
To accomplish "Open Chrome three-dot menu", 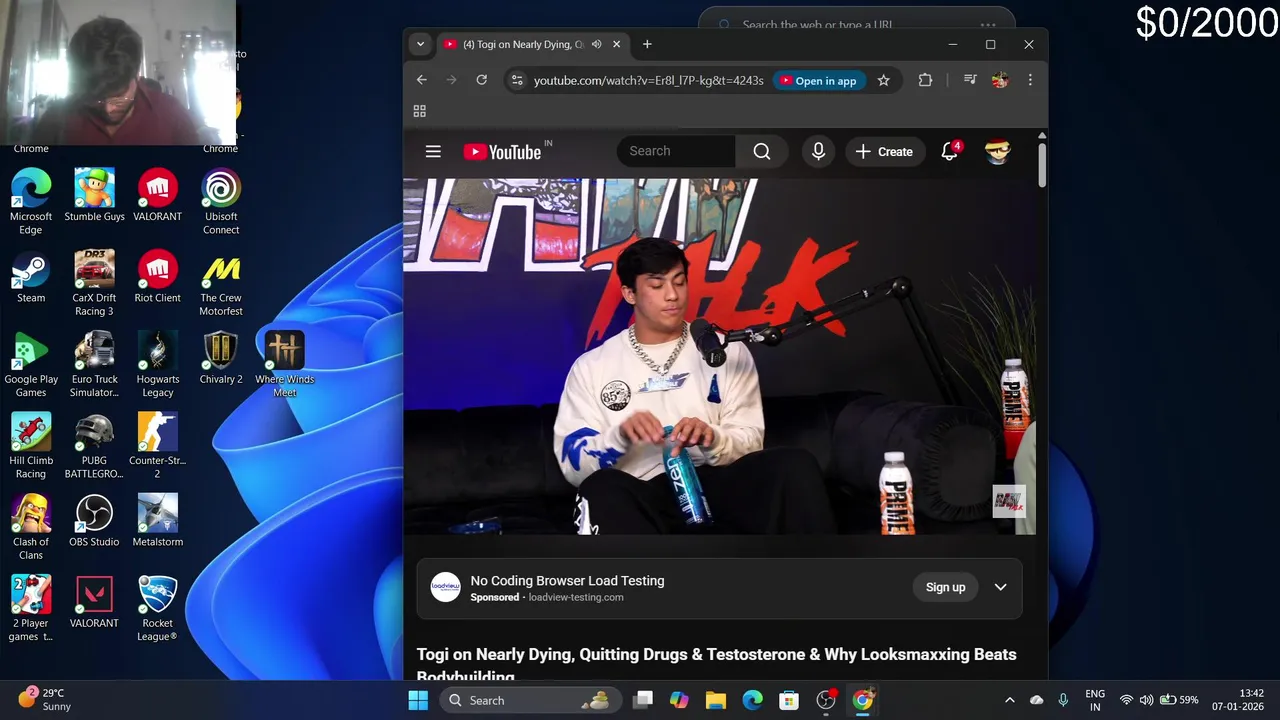I will click(1030, 80).
